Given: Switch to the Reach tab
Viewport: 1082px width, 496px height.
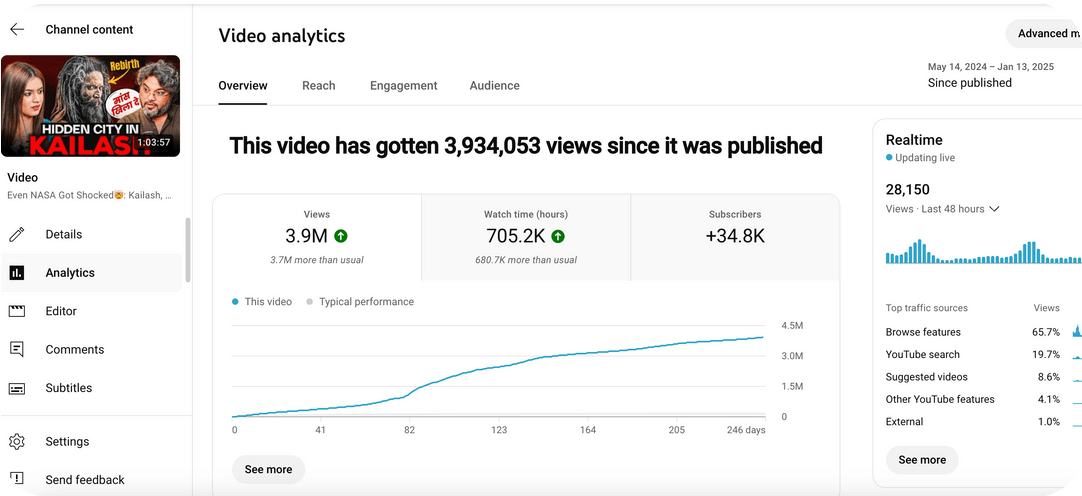Looking at the screenshot, I should click(x=318, y=86).
